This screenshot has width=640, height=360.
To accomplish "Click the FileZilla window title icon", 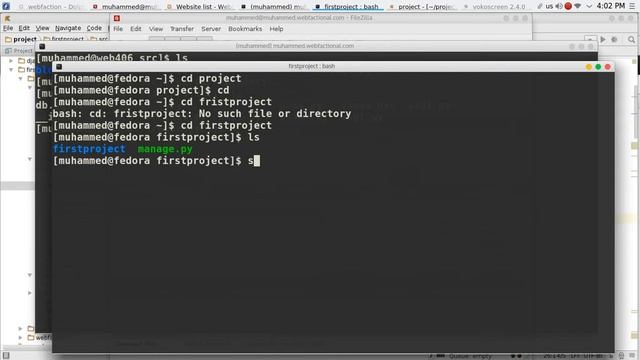I will pyautogui.click(x=117, y=18).
